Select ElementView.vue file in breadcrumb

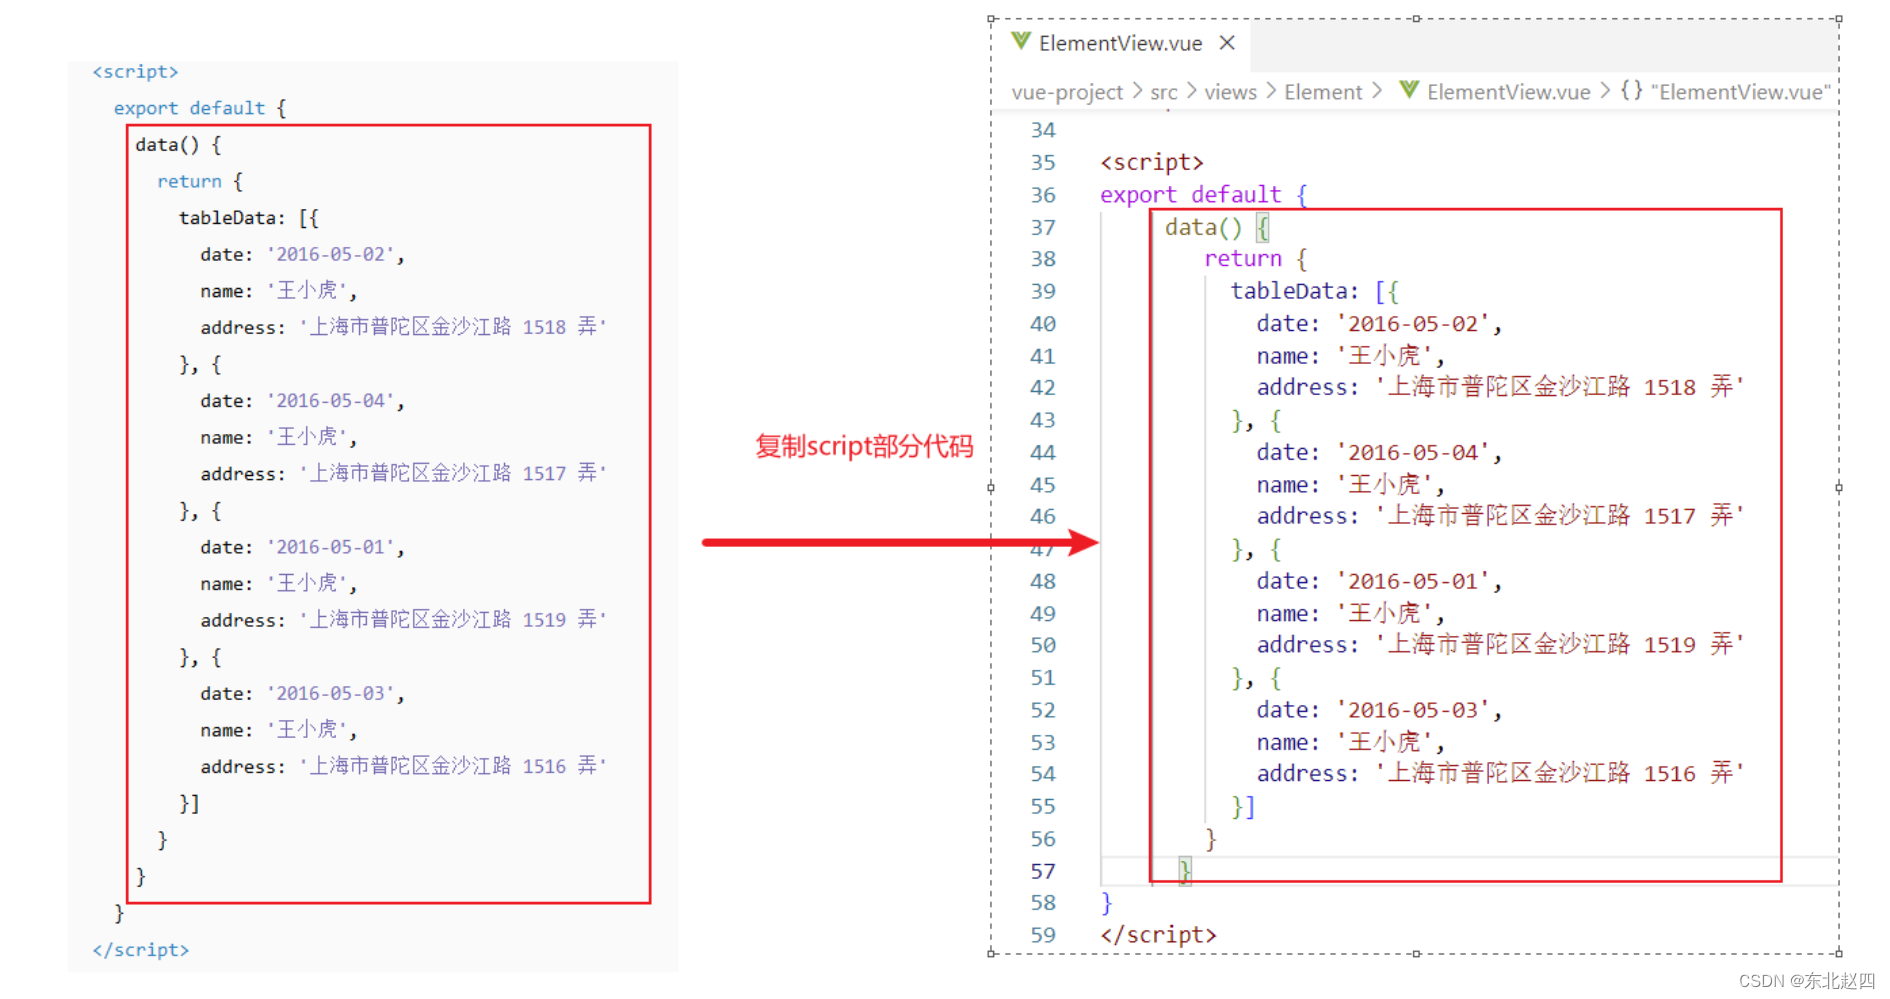(1508, 92)
